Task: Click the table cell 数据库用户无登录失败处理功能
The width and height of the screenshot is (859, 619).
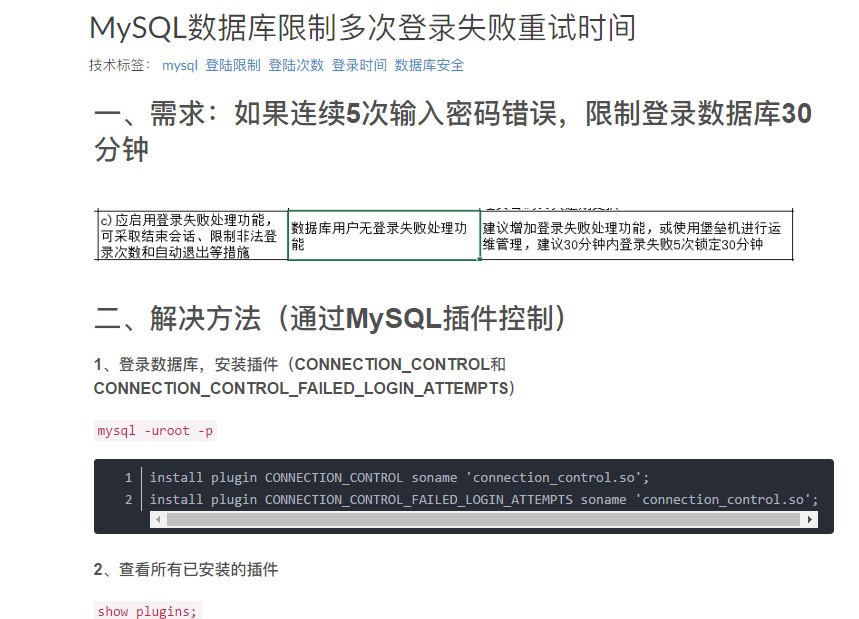Action: coord(384,236)
